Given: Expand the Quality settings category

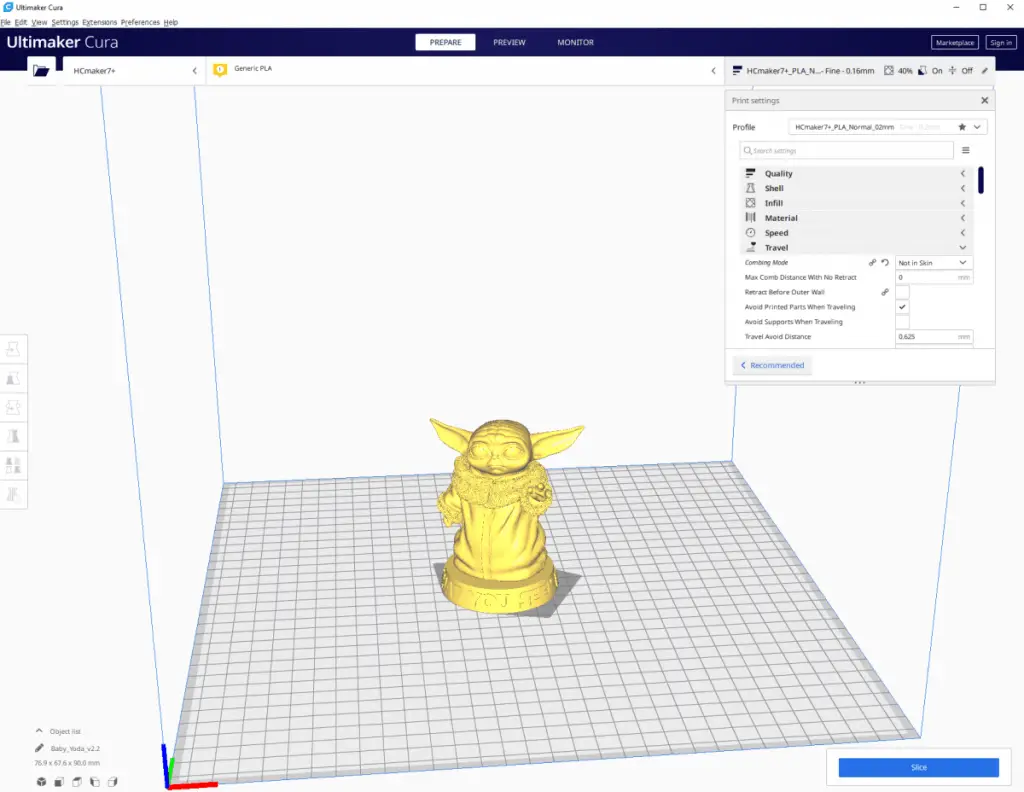Looking at the screenshot, I should 856,174.
